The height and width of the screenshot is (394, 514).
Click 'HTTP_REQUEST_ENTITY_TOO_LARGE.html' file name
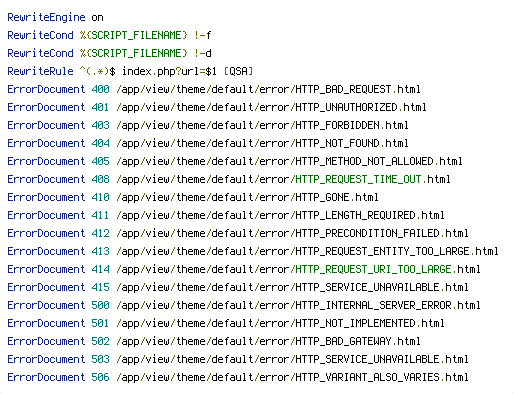397,251
